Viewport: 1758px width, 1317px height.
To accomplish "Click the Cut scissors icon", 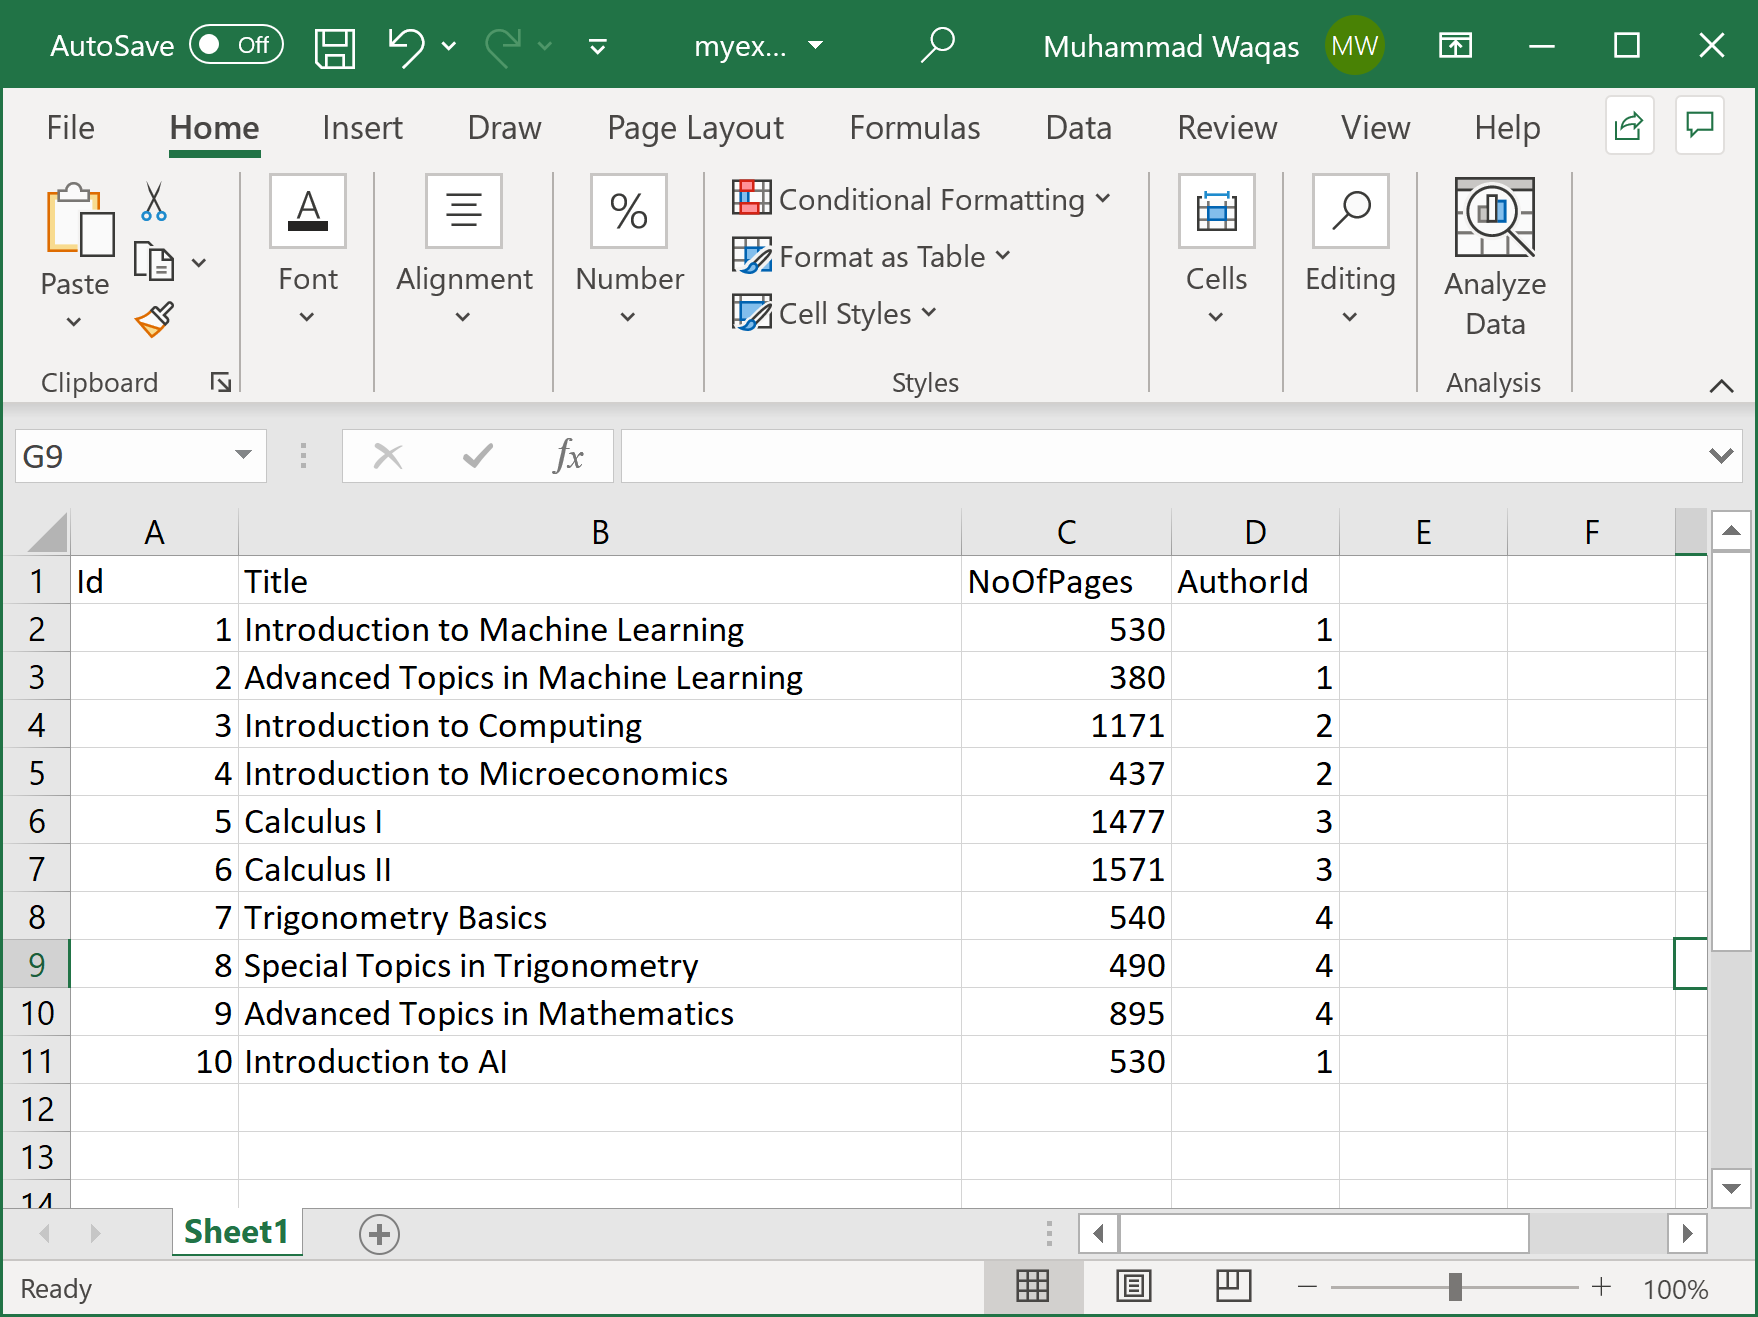I will tap(153, 202).
